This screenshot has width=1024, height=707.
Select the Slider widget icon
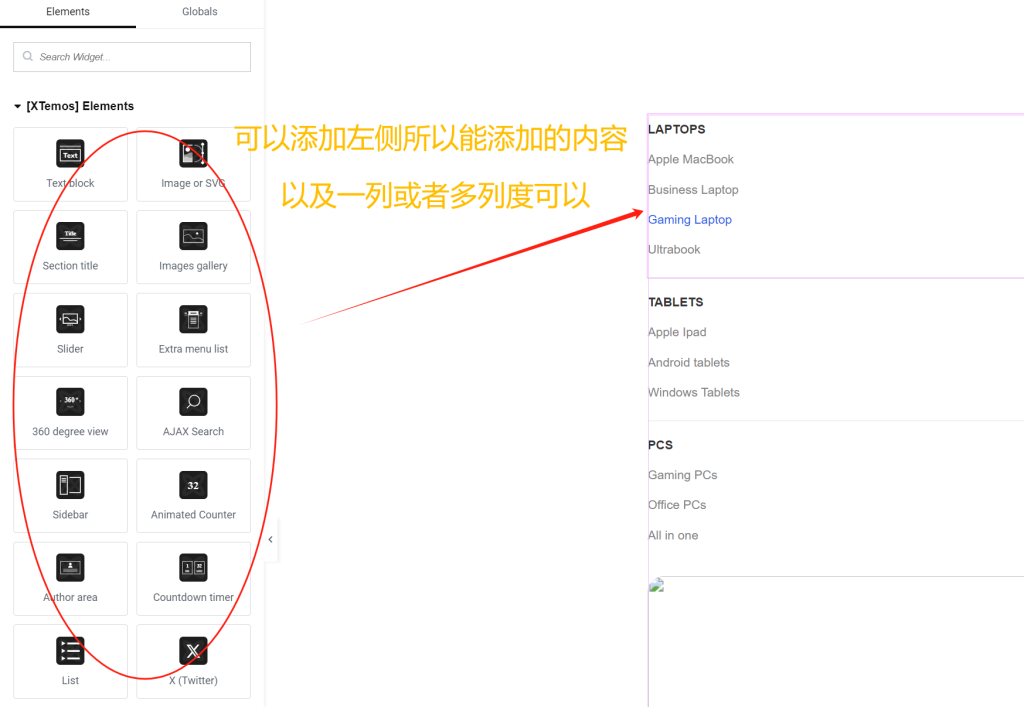[x=70, y=319]
